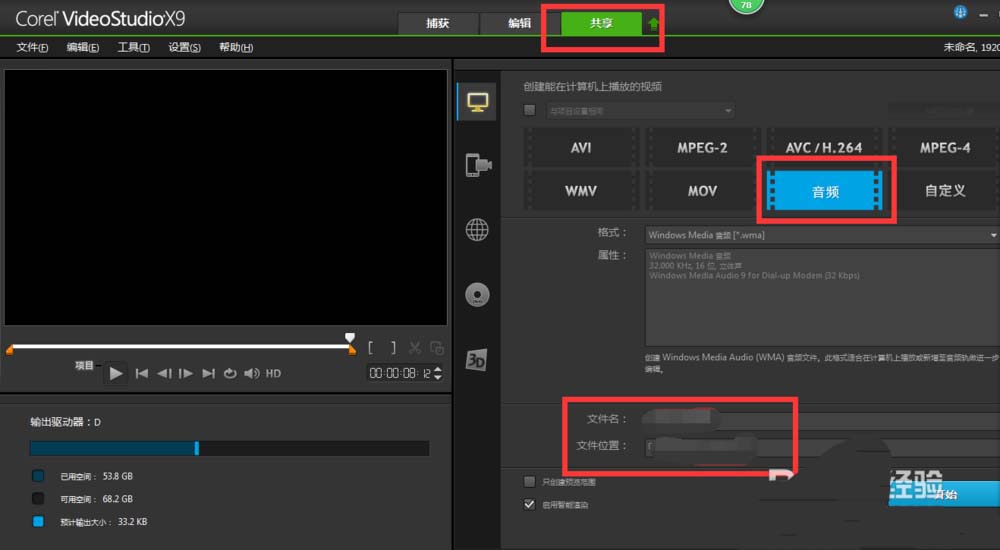Choose the Audio output format
1000x550 pixels.
coord(825,191)
